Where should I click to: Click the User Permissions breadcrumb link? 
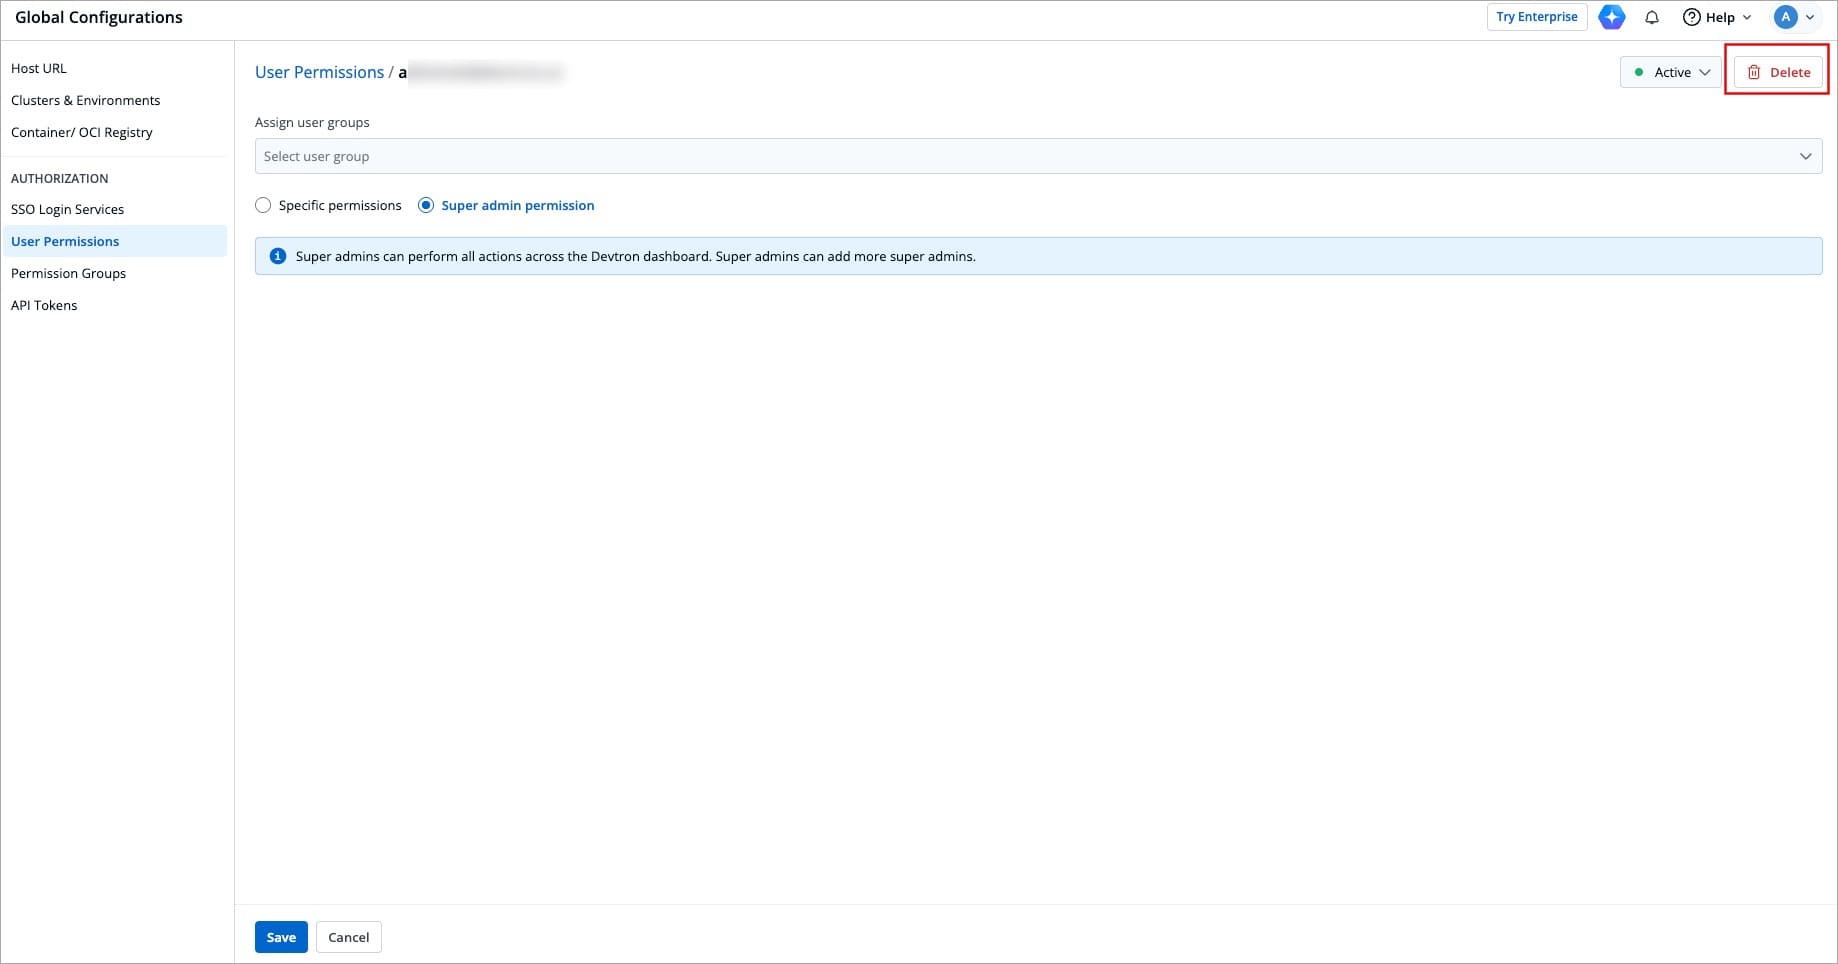(x=319, y=72)
